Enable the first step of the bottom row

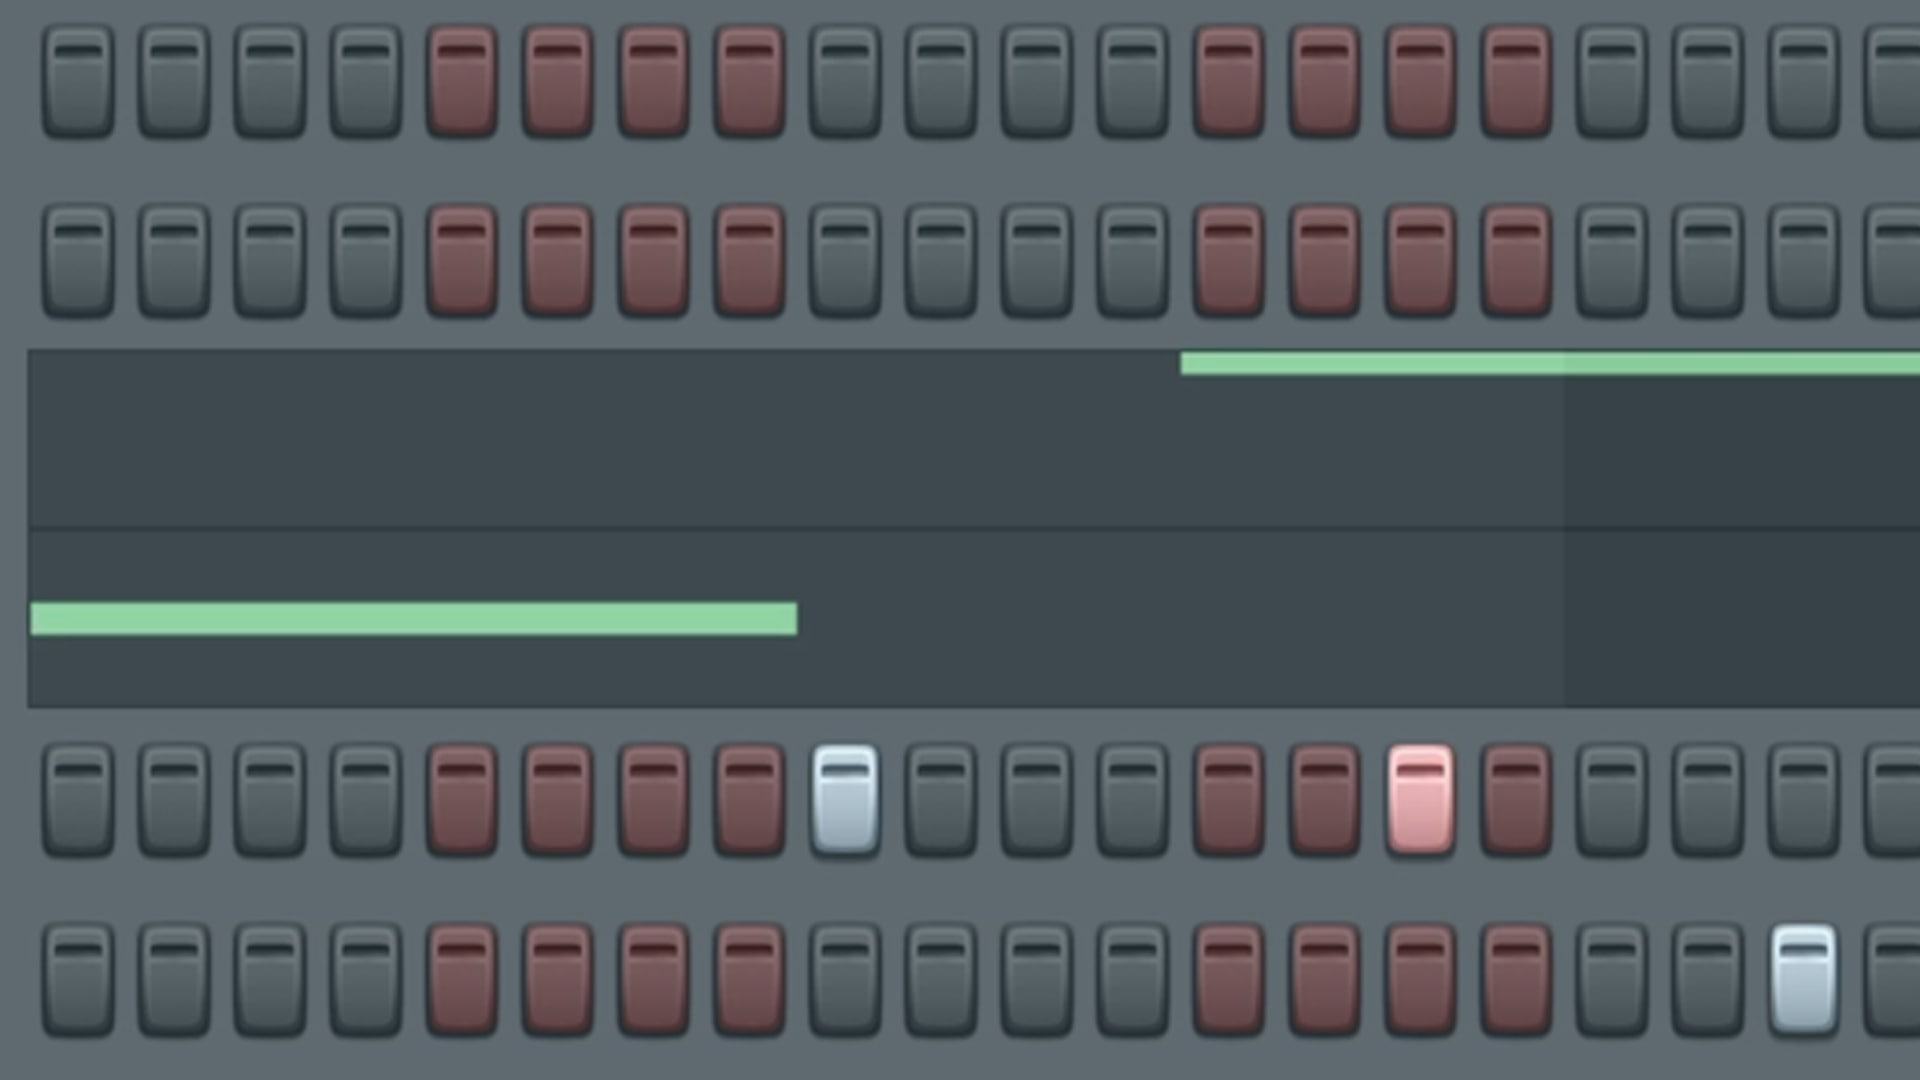point(78,980)
